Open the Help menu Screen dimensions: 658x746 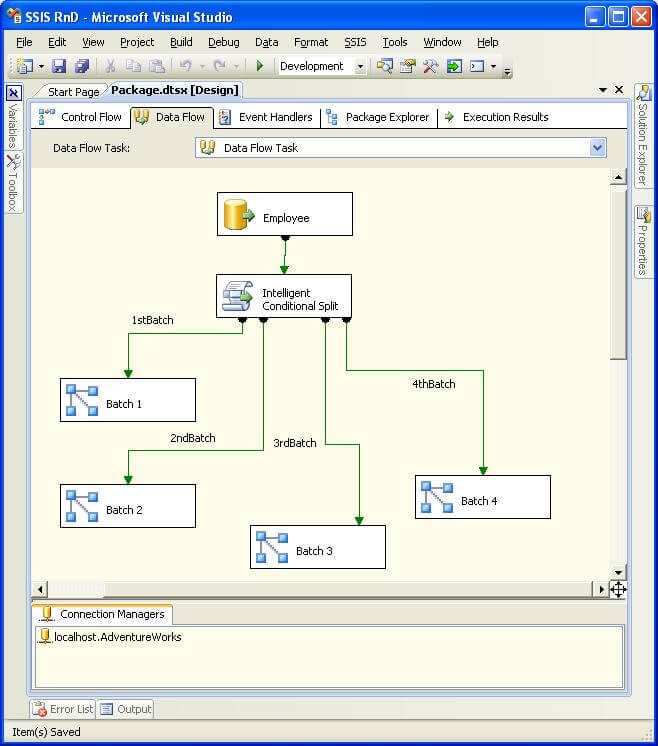(487, 42)
